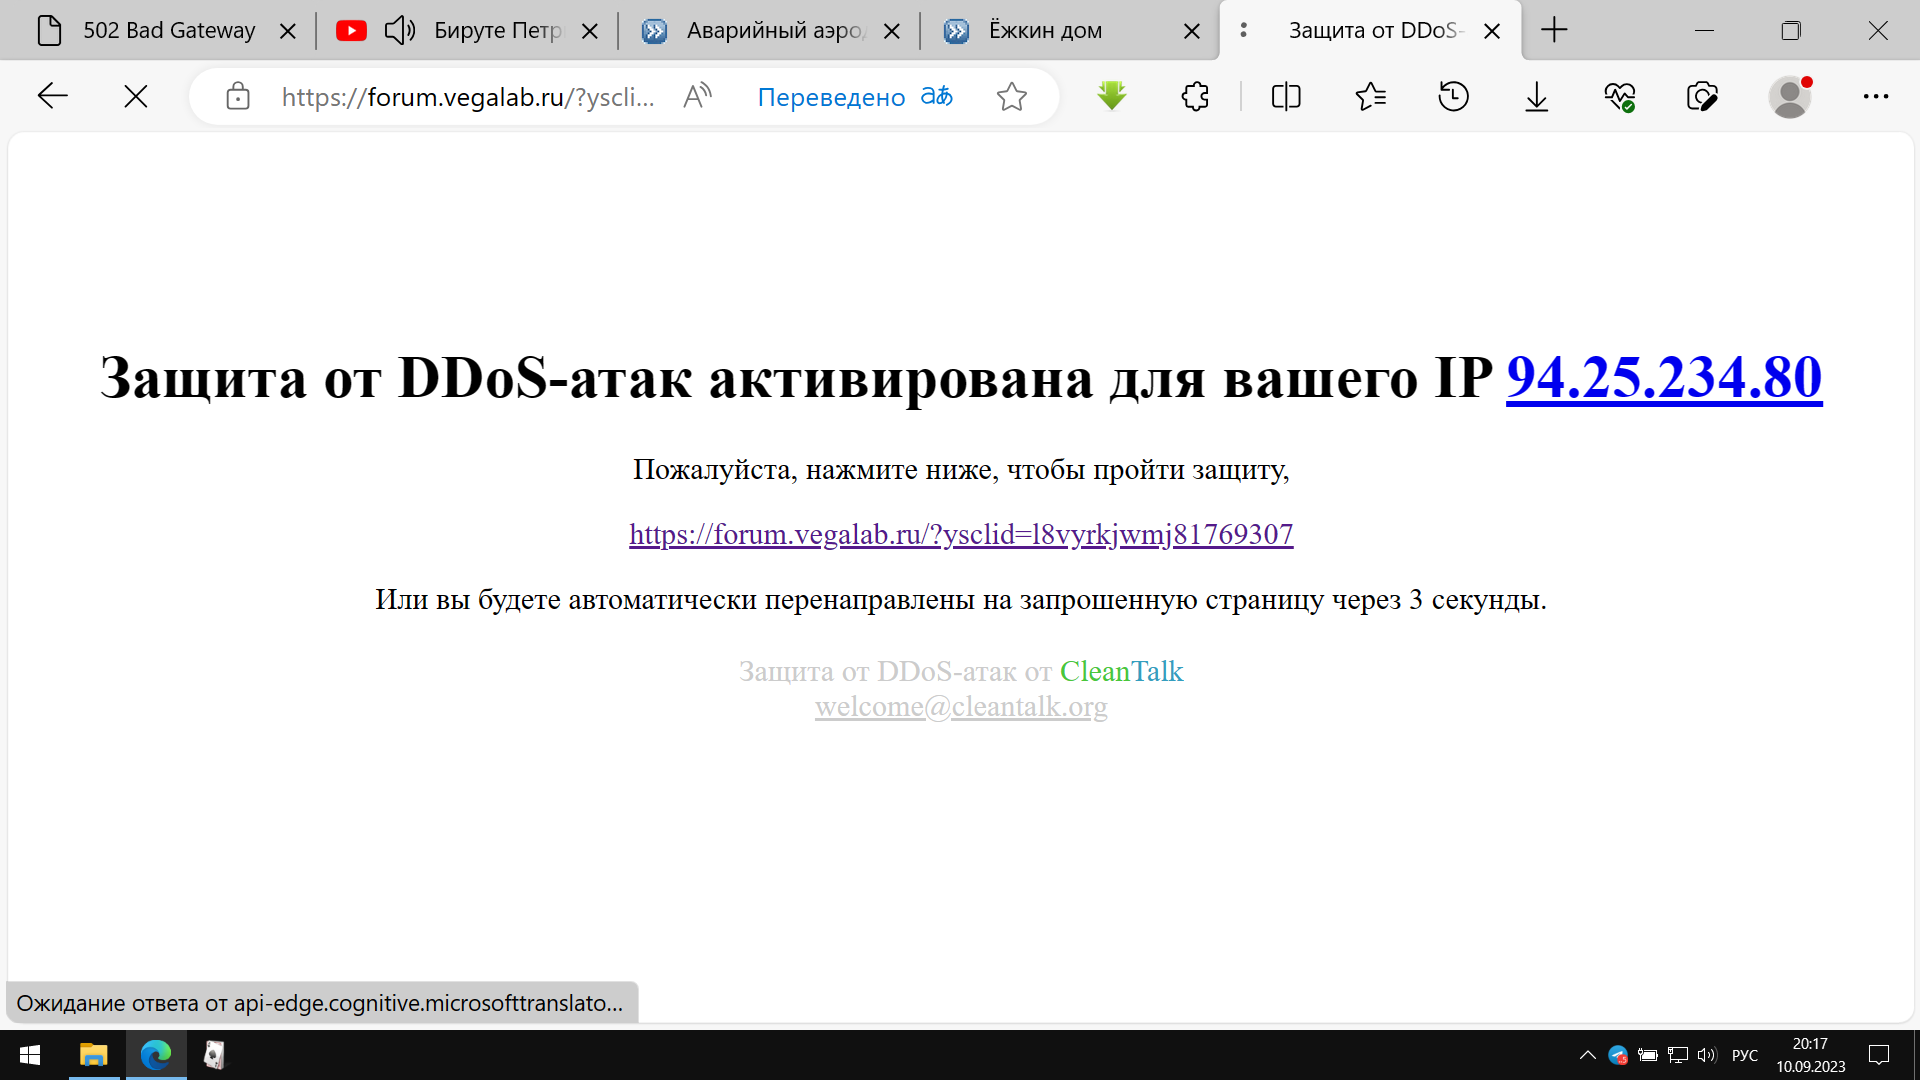Open a new tab
The image size is (1920, 1080).
(x=1554, y=30)
